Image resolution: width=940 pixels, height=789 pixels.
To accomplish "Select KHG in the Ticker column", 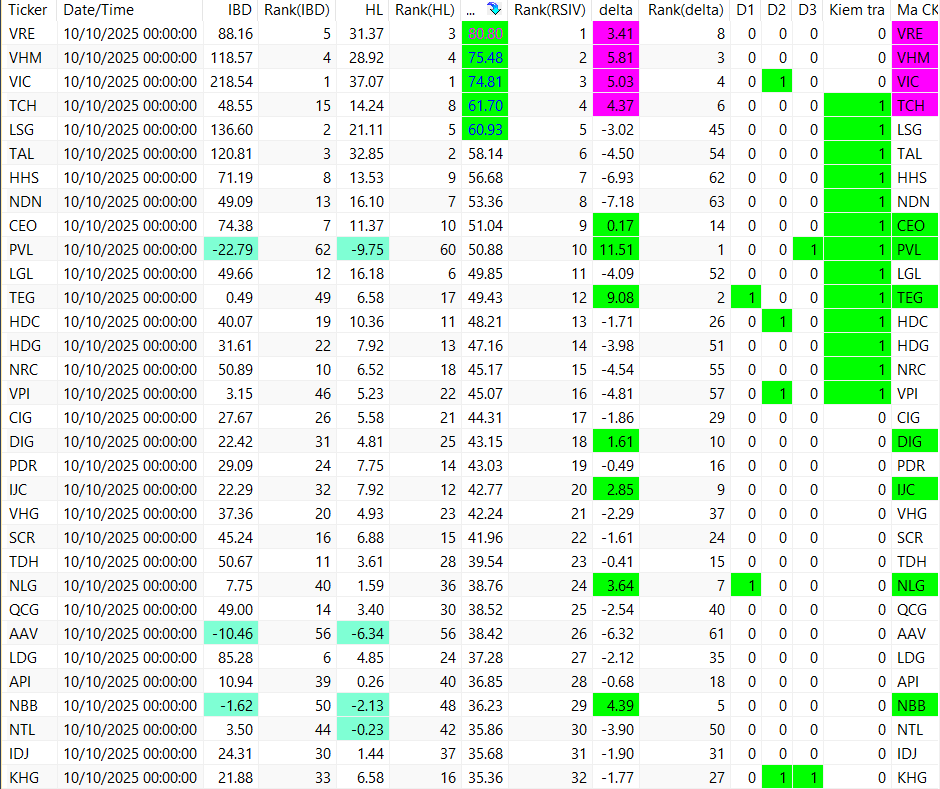I will (24, 778).
